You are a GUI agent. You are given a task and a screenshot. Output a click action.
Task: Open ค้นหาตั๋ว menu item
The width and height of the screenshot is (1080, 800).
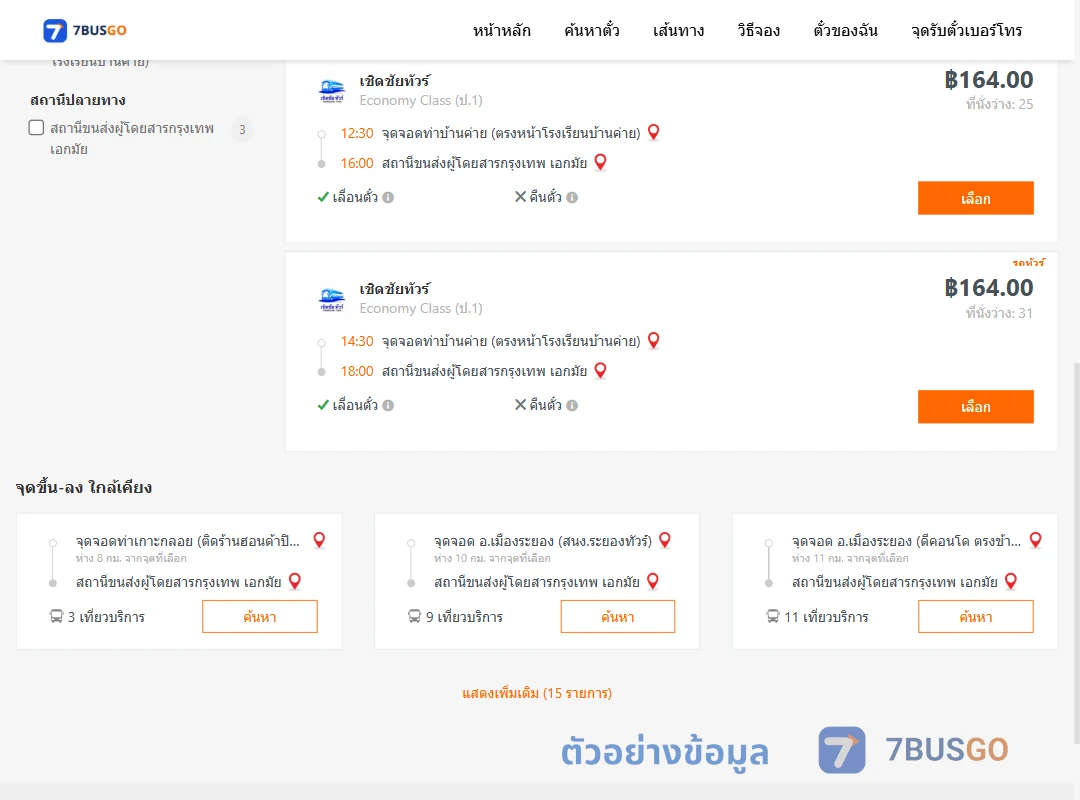click(592, 30)
